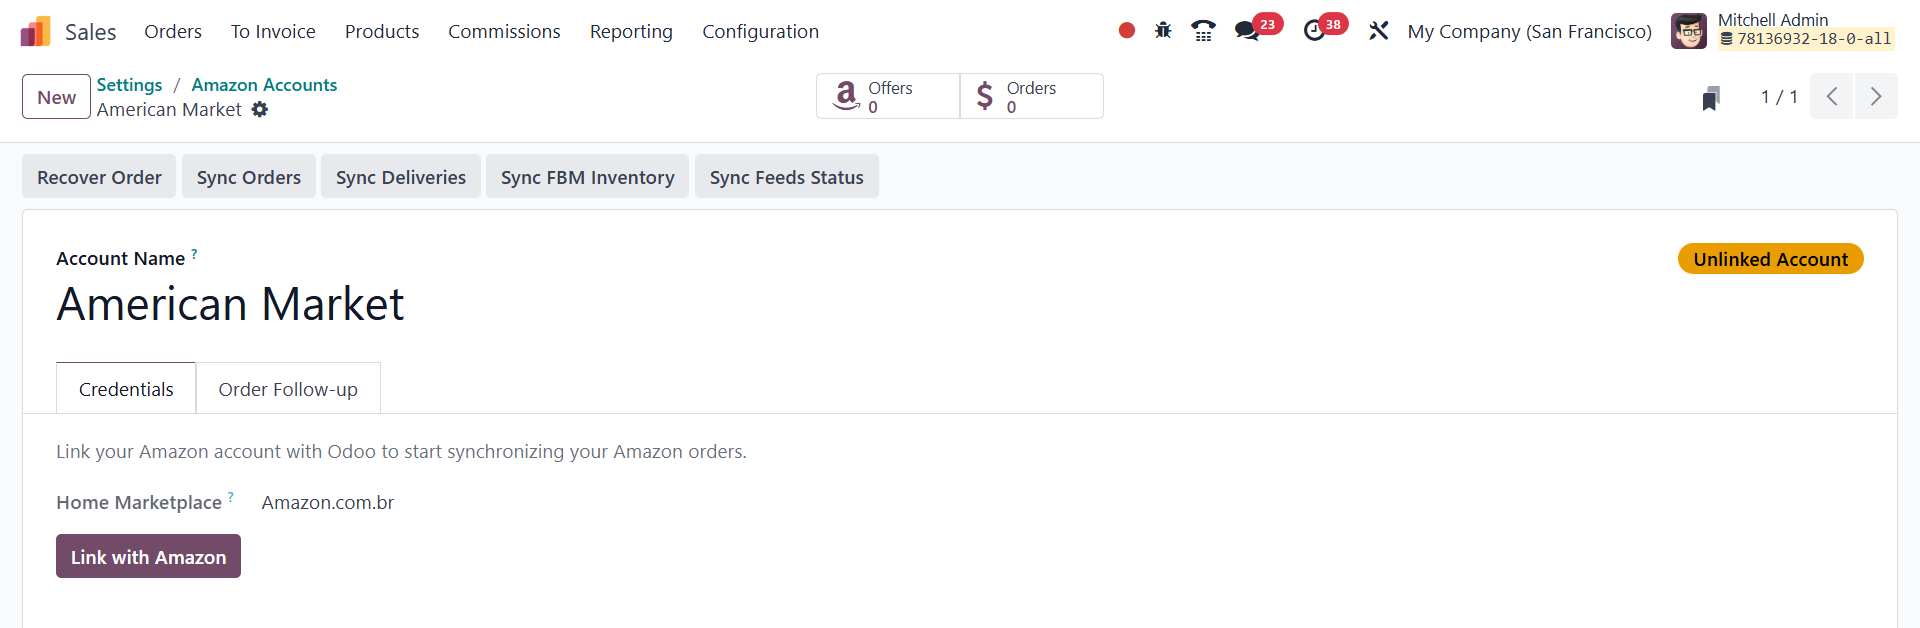The image size is (1920, 628).
Task: Switch to the Order Follow-up tab
Action: [x=288, y=389]
